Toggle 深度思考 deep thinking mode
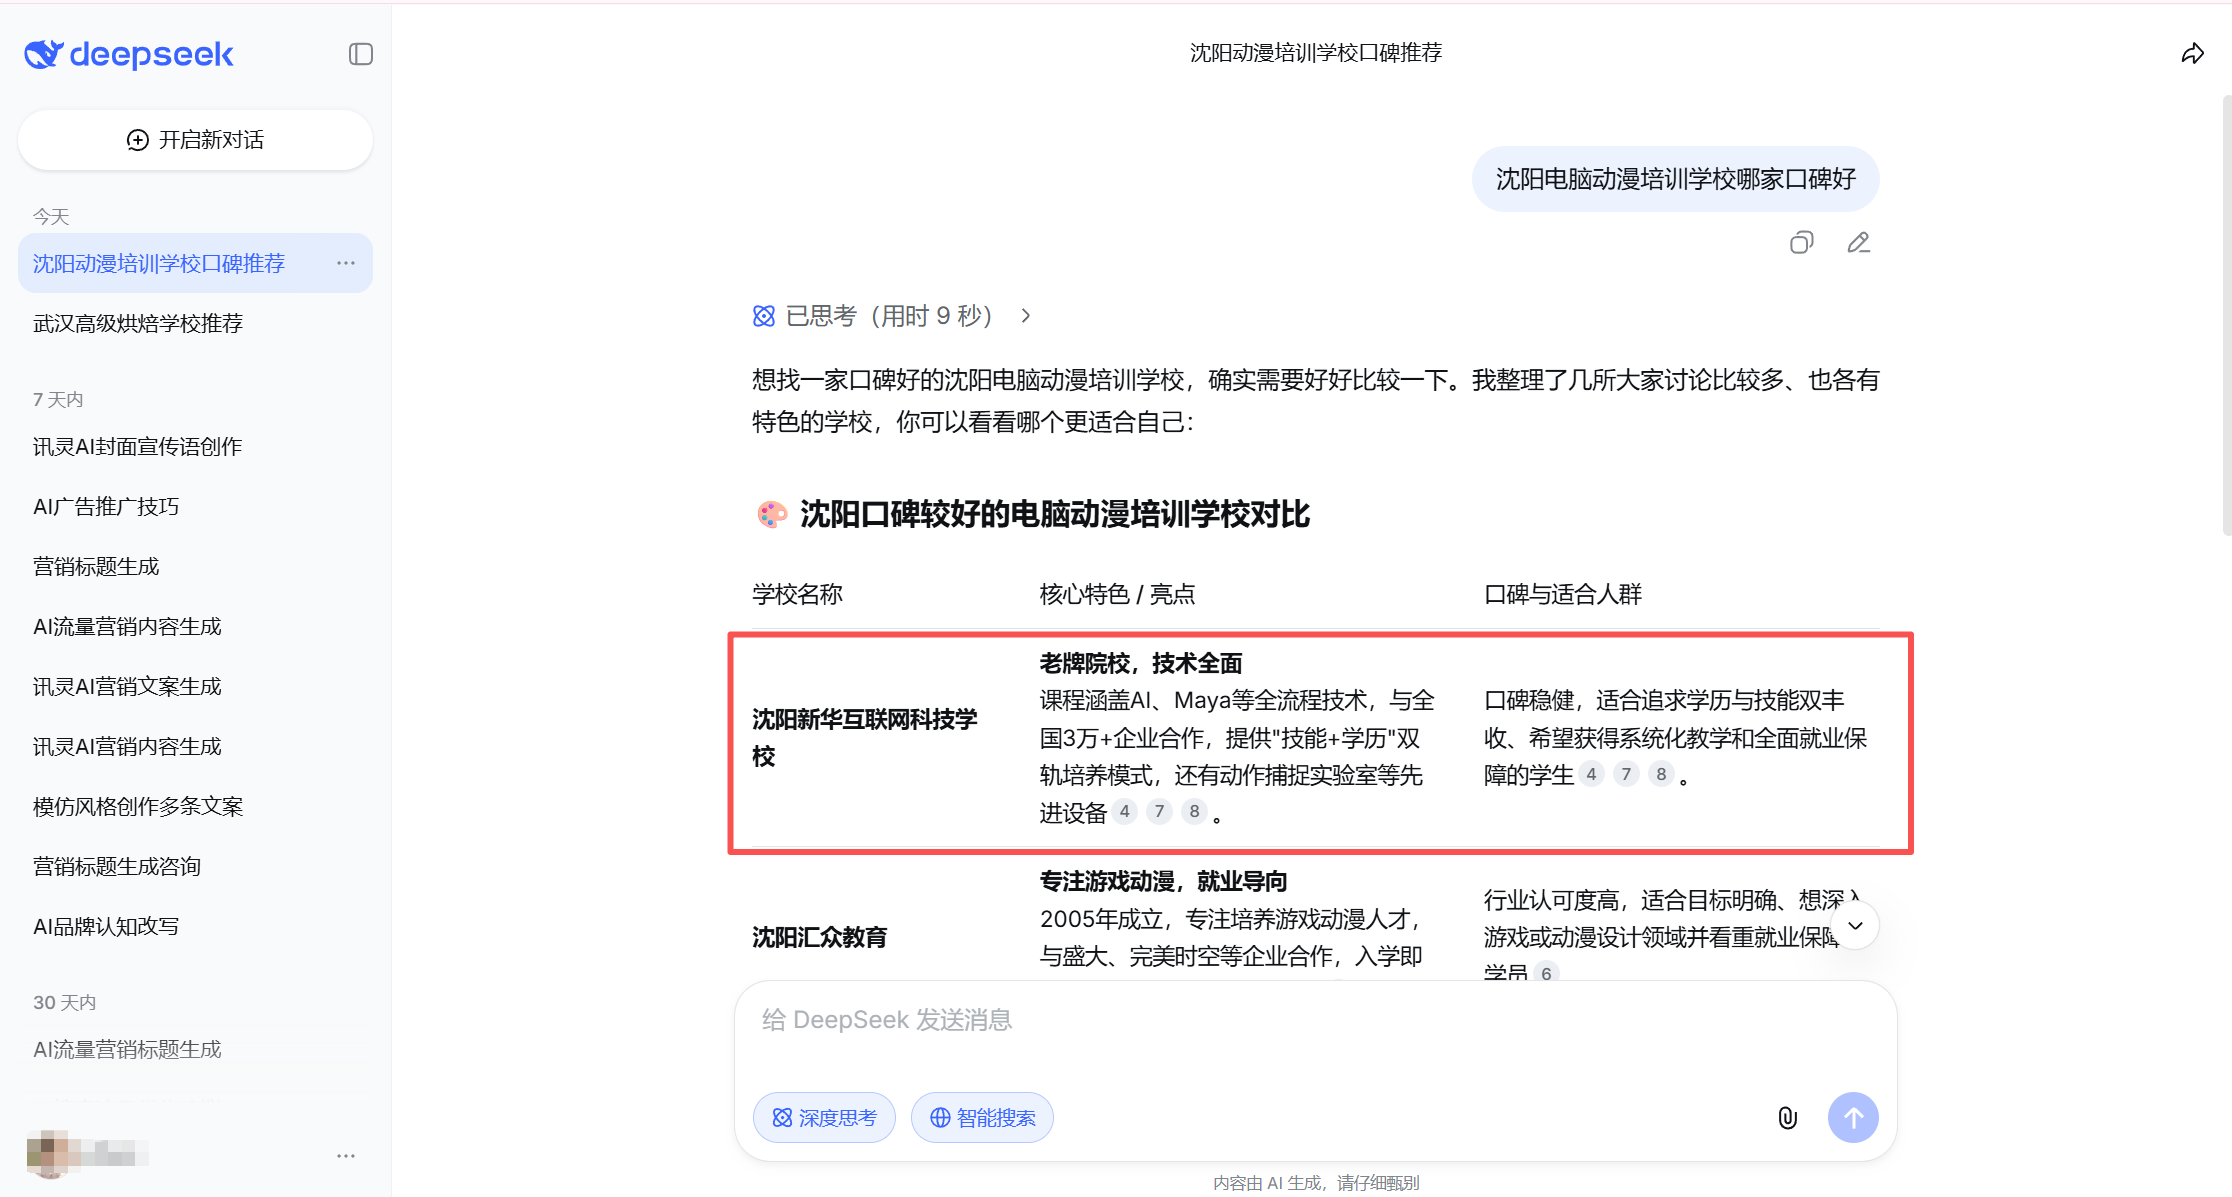Viewport: 2232px width, 1197px height. 824,1118
